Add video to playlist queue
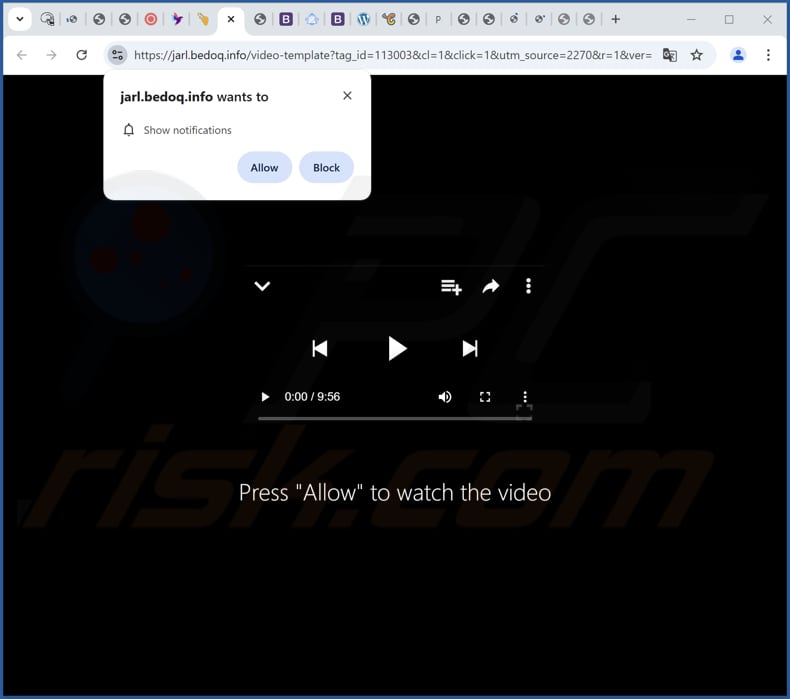The width and height of the screenshot is (790, 699). 451,287
